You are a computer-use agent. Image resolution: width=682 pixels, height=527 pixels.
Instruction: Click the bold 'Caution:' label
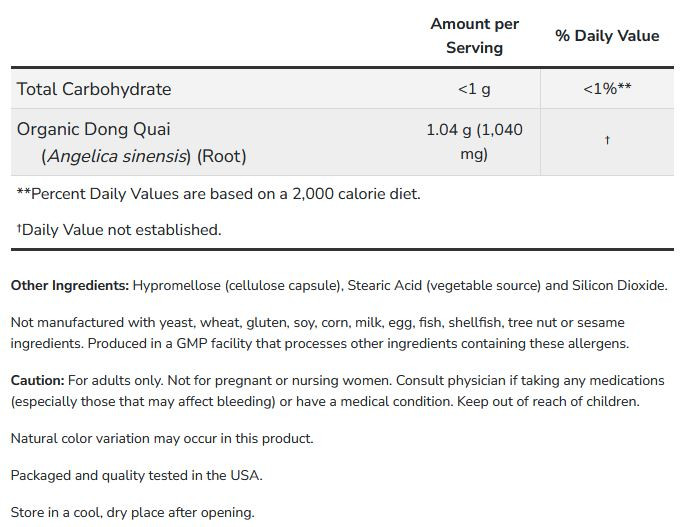click(x=37, y=380)
